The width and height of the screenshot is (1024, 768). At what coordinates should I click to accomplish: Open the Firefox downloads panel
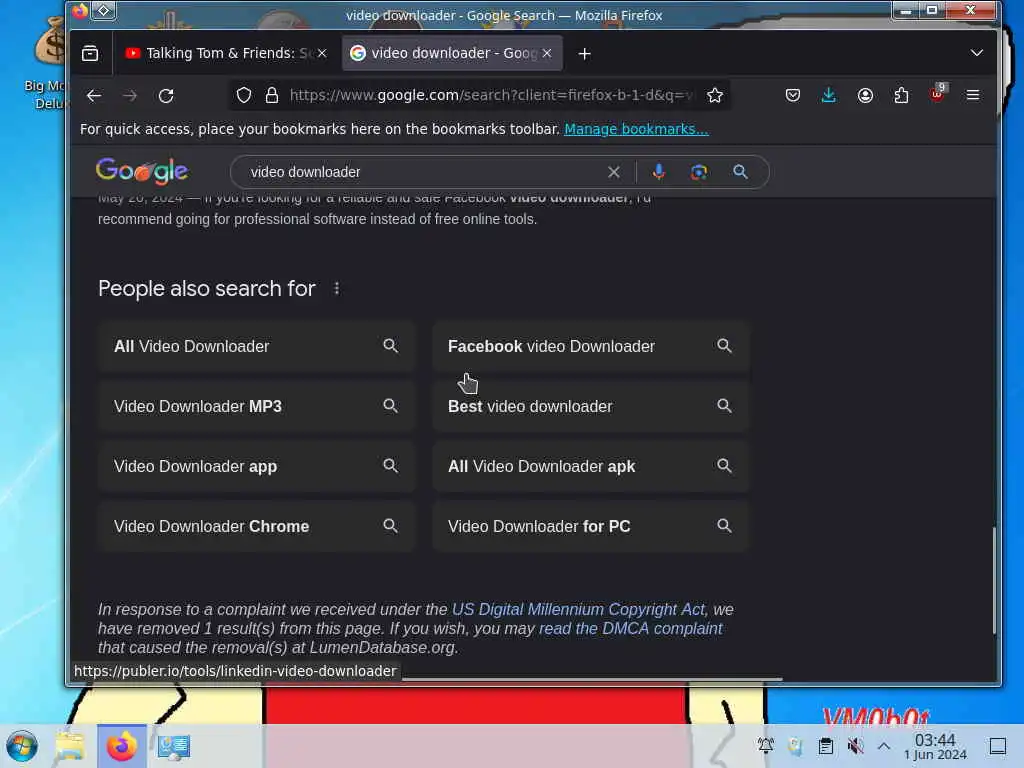pos(829,95)
